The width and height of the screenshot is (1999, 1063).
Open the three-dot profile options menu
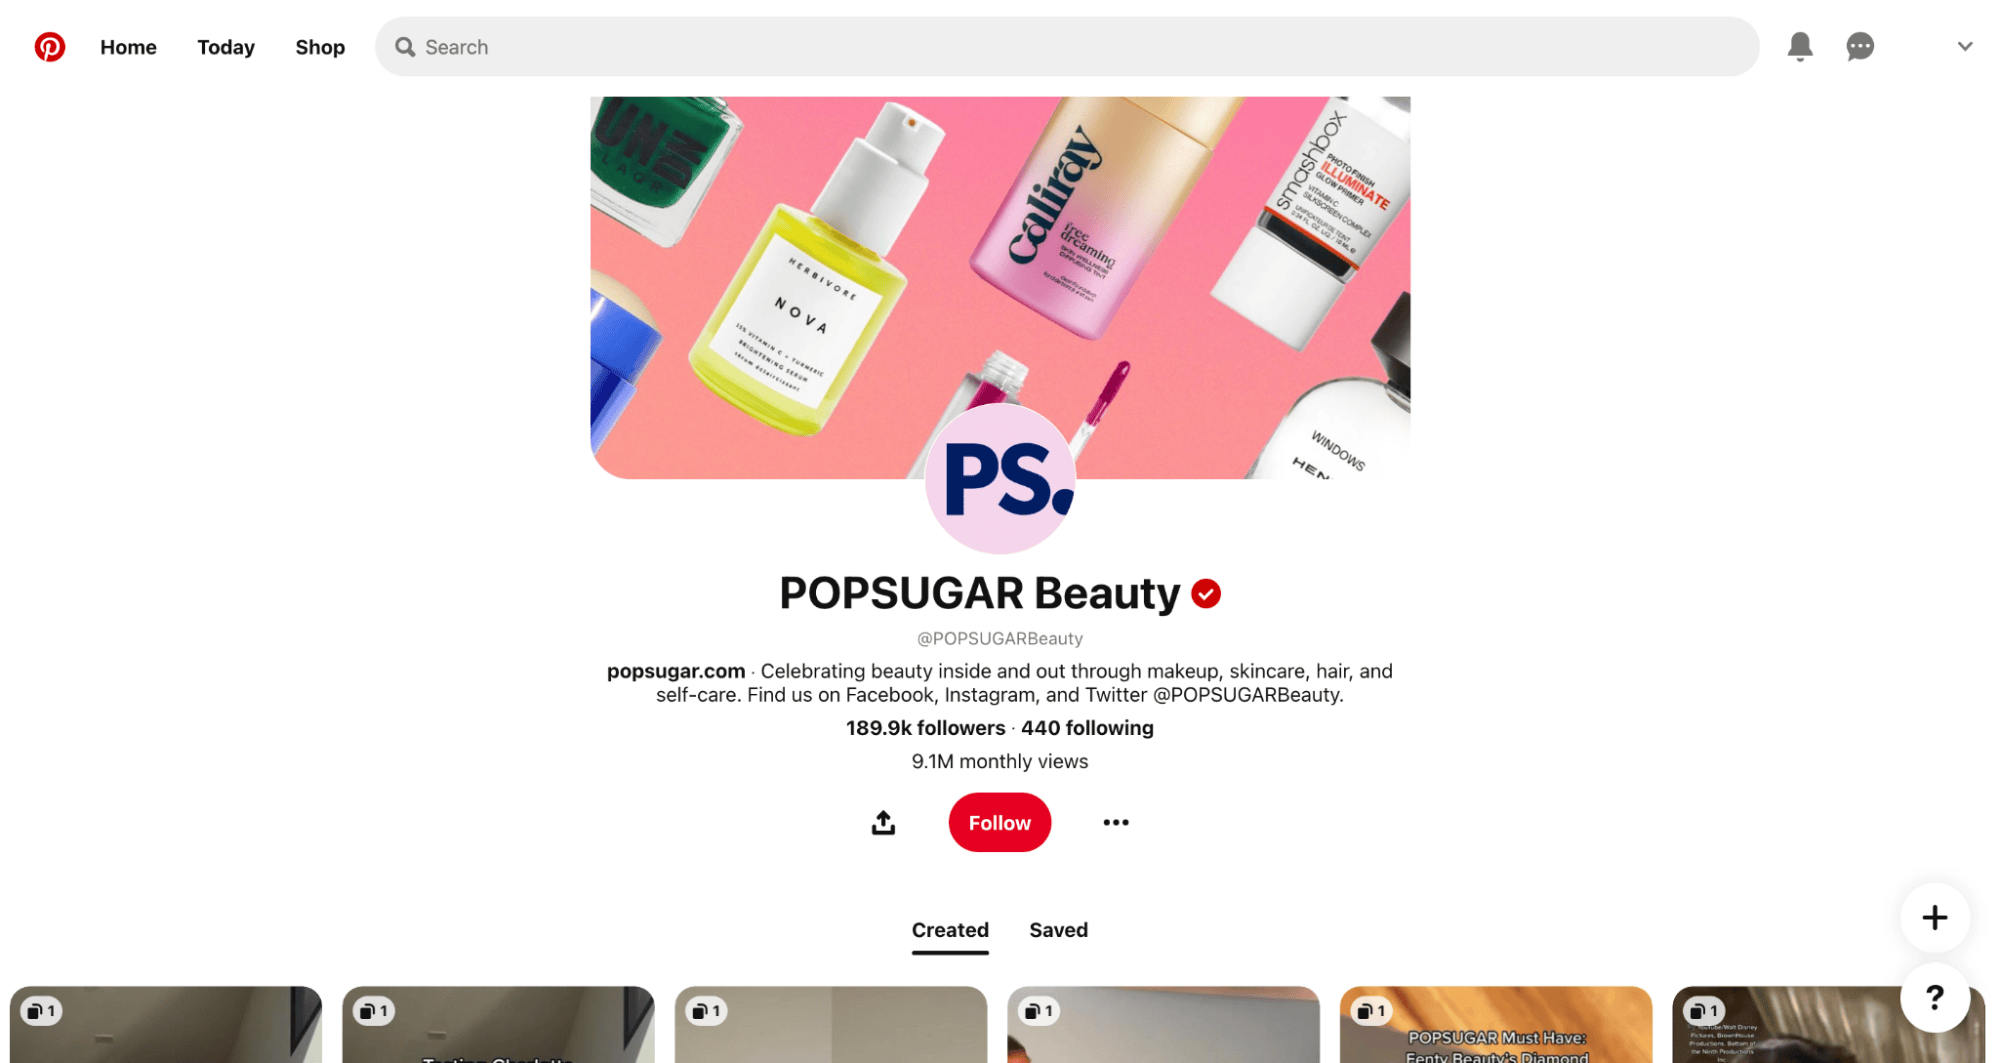click(1116, 822)
